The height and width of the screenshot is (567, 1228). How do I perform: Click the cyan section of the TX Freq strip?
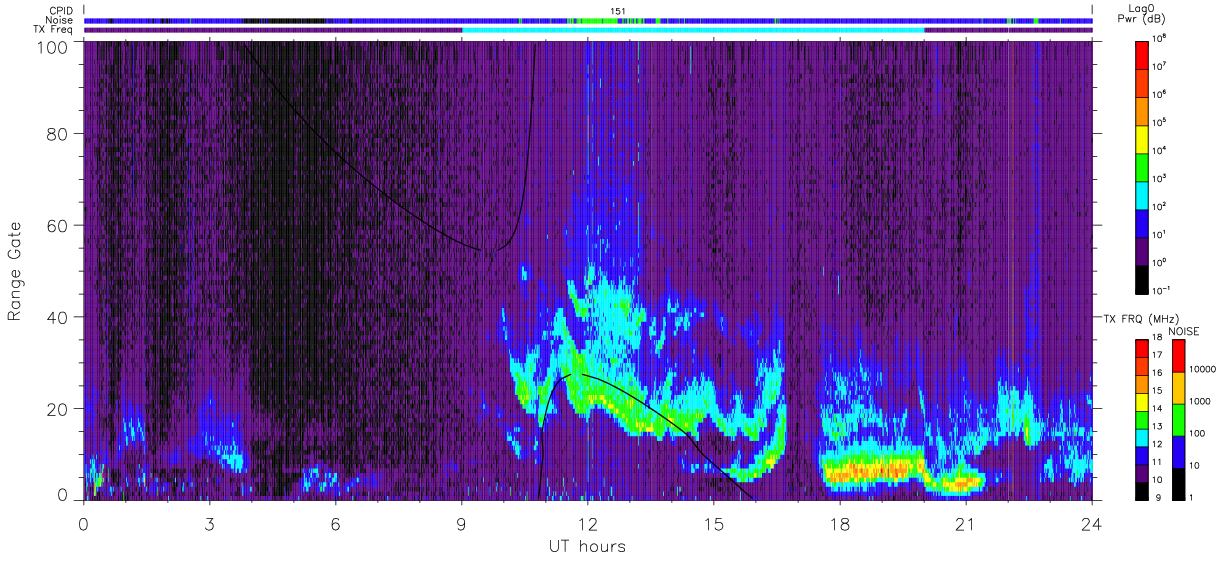[x=693, y=30]
